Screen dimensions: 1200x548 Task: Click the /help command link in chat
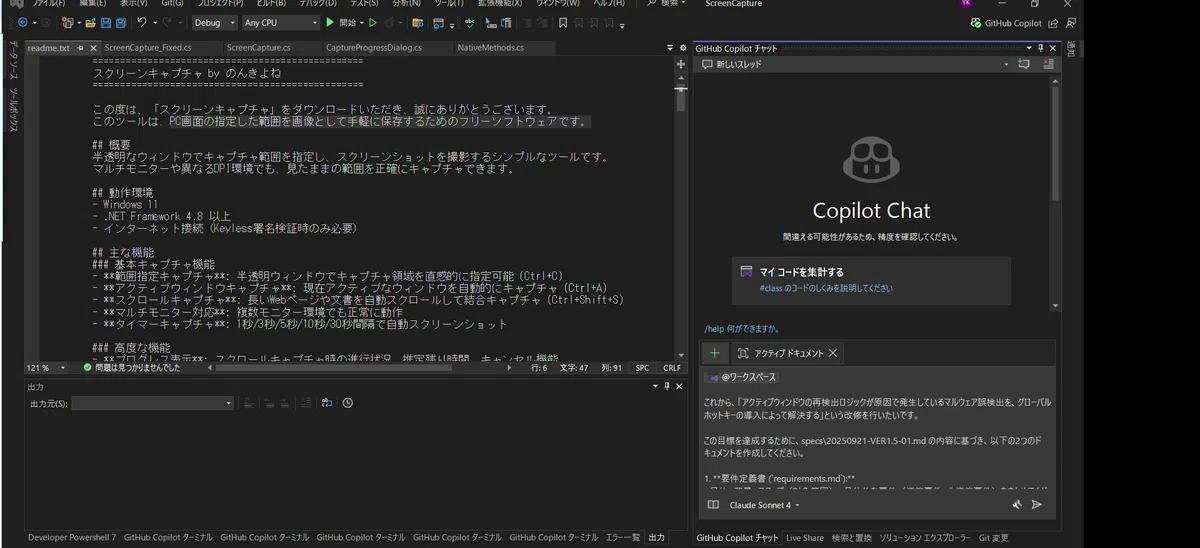[714, 328]
